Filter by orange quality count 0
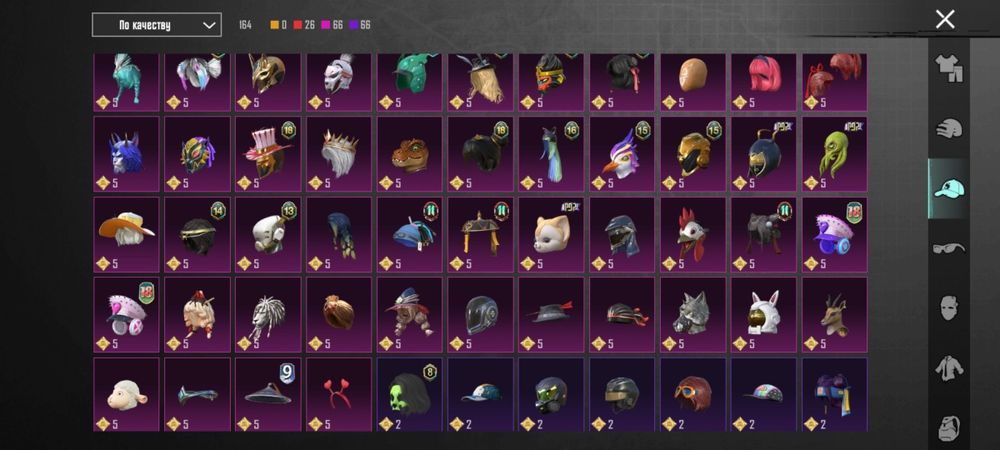Viewport: 1000px width, 450px height. [279, 25]
